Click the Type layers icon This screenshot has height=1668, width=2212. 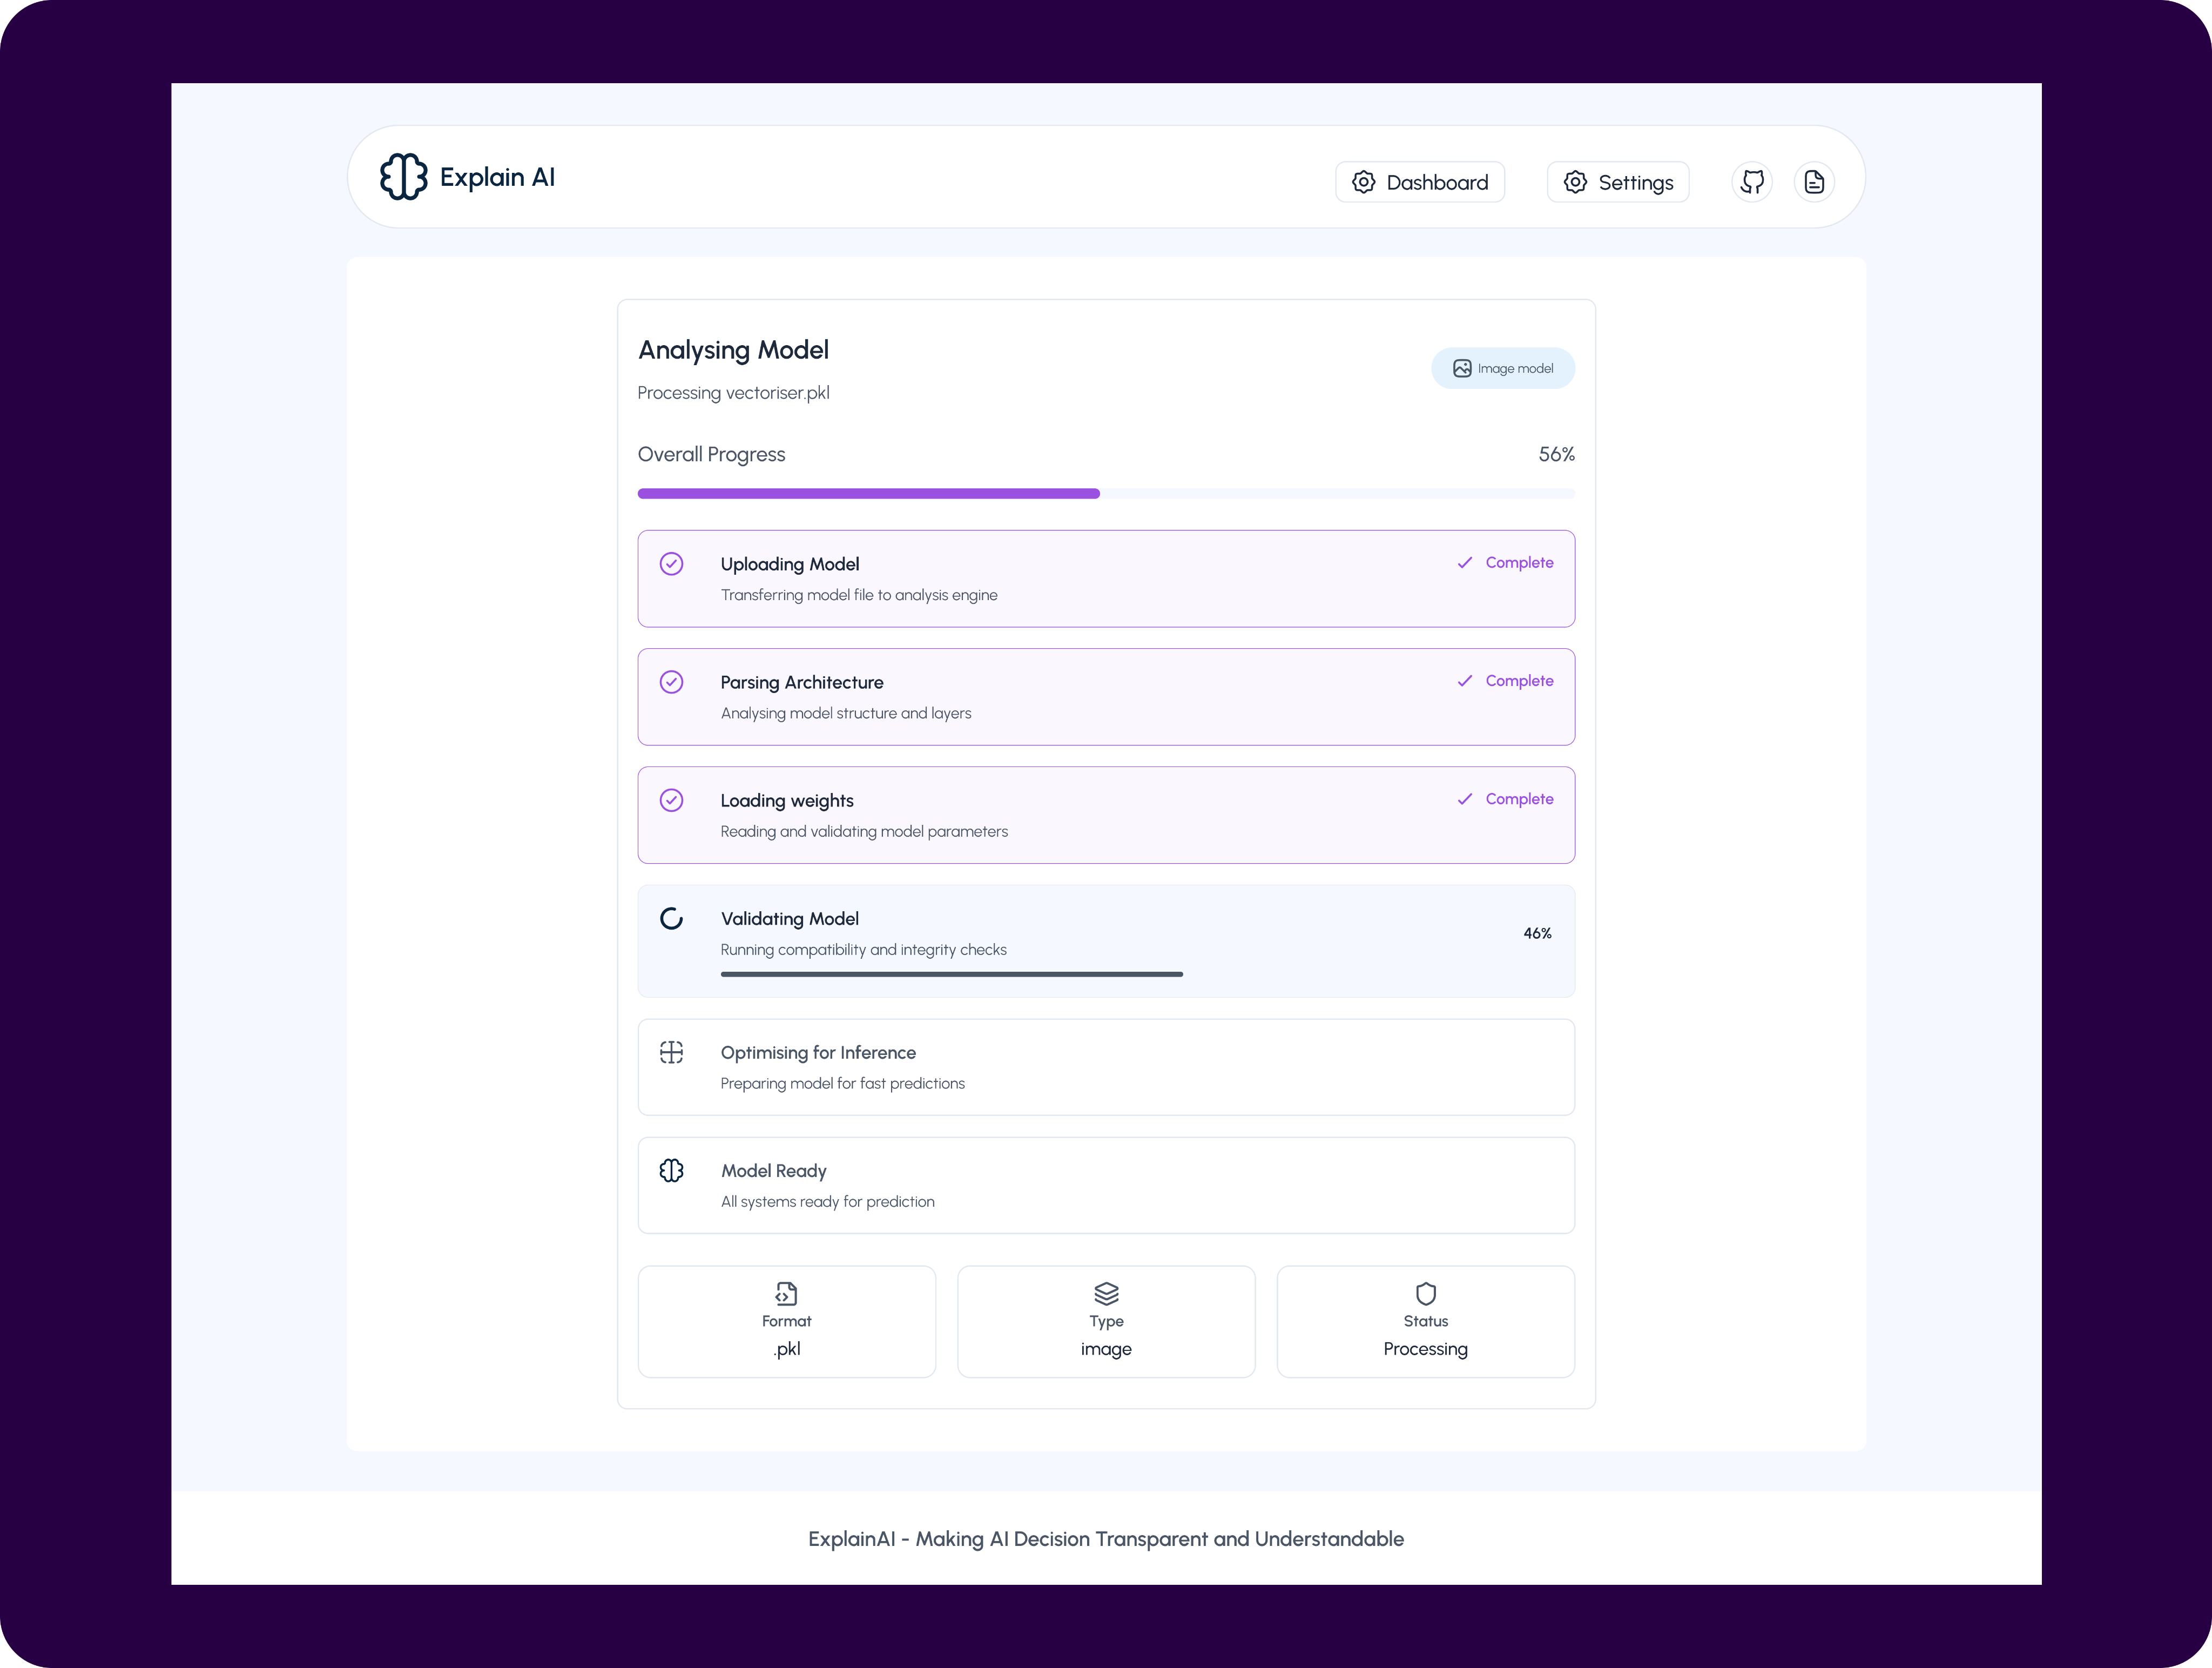(1106, 1293)
